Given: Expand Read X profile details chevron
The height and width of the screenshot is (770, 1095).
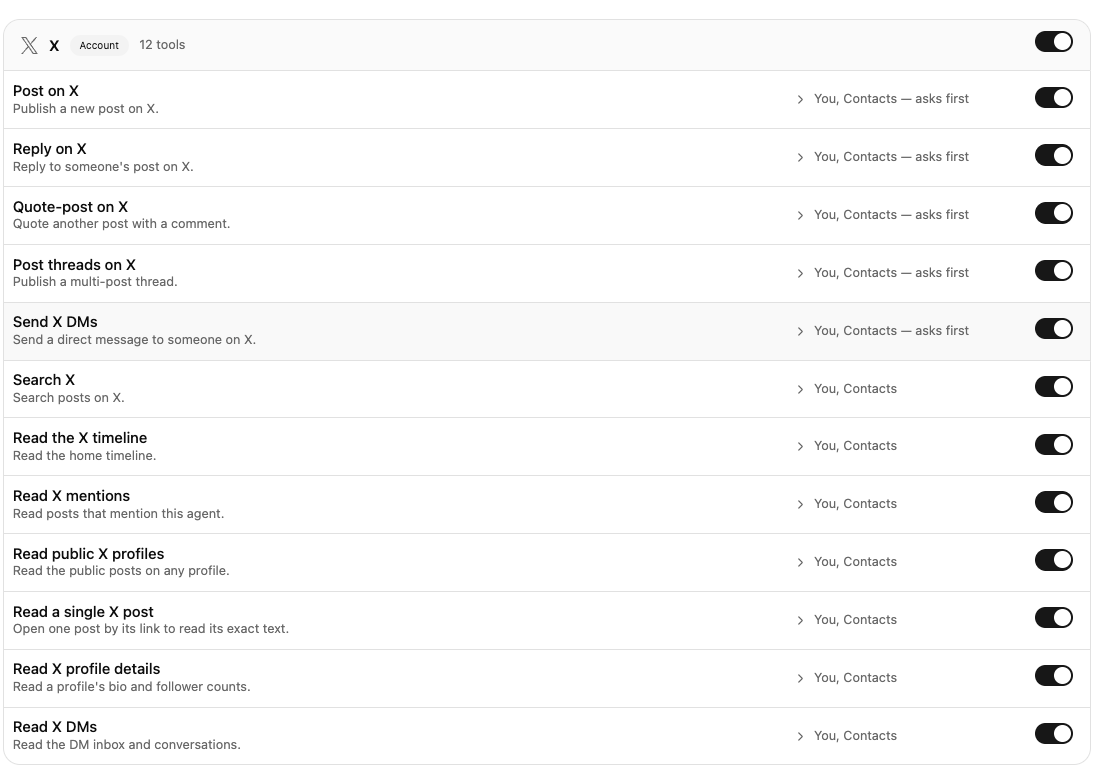Looking at the screenshot, I should 800,679.
